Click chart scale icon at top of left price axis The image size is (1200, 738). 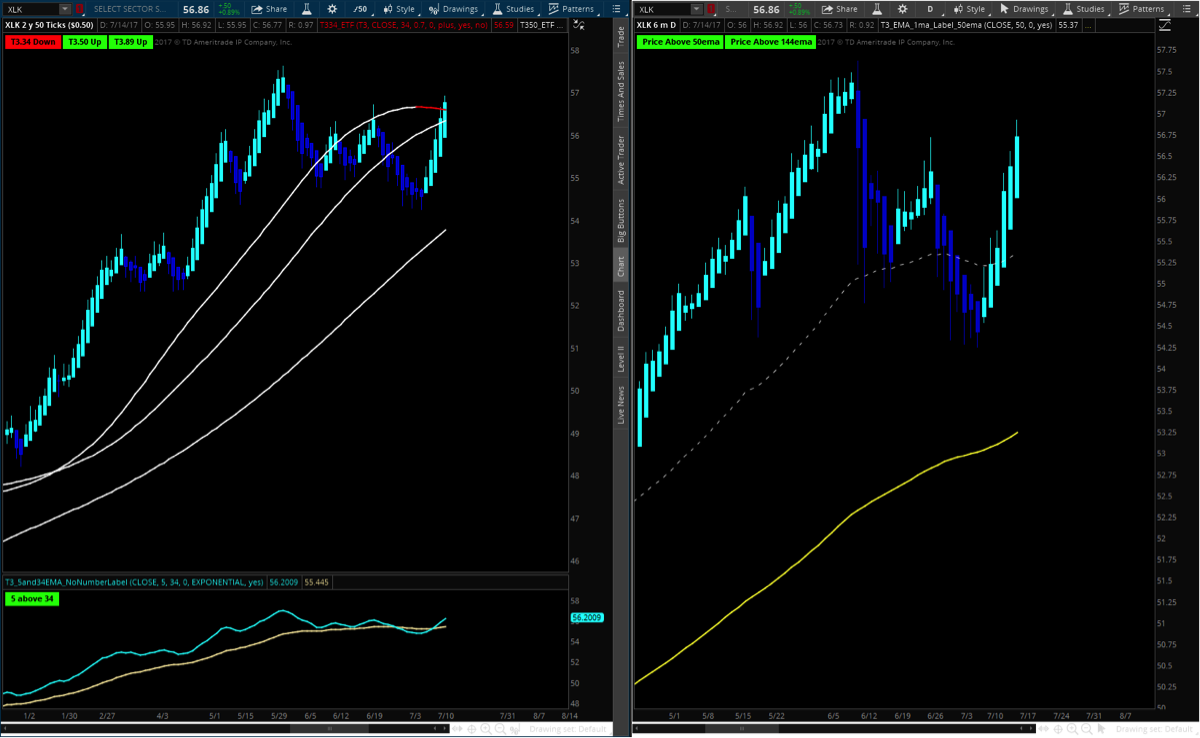coord(580,24)
